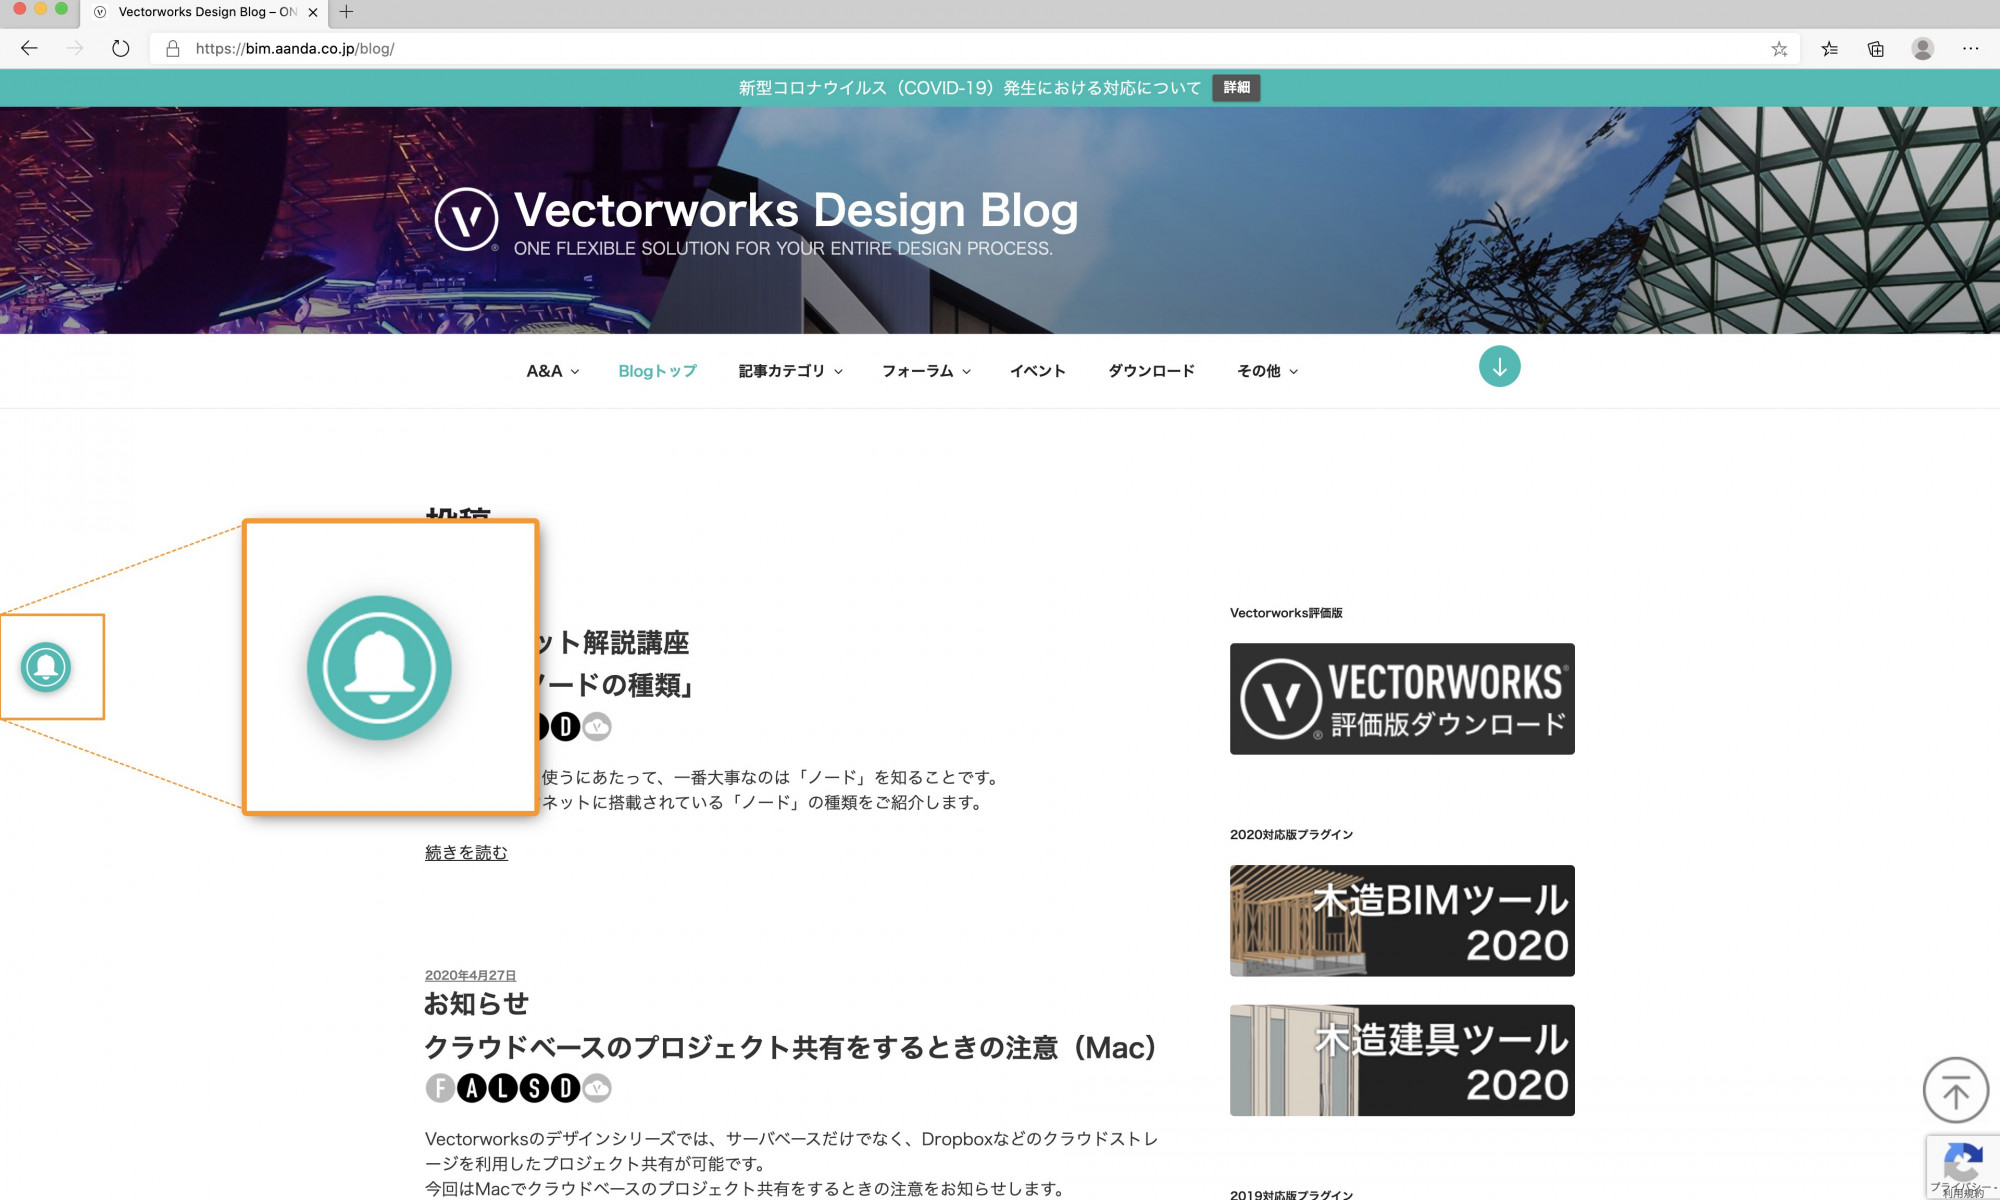Click the Vectorworks評価版 sidebar label
Image resolution: width=2000 pixels, height=1200 pixels.
(x=1286, y=613)
